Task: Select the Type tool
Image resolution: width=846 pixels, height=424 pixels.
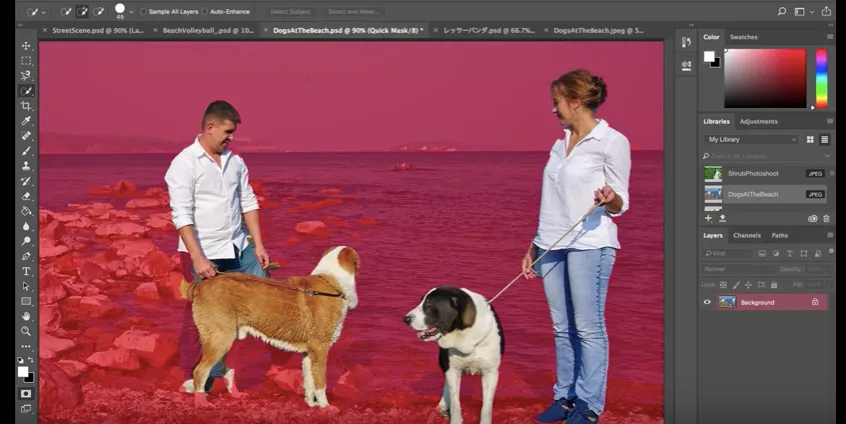Action: click(26, 271)
